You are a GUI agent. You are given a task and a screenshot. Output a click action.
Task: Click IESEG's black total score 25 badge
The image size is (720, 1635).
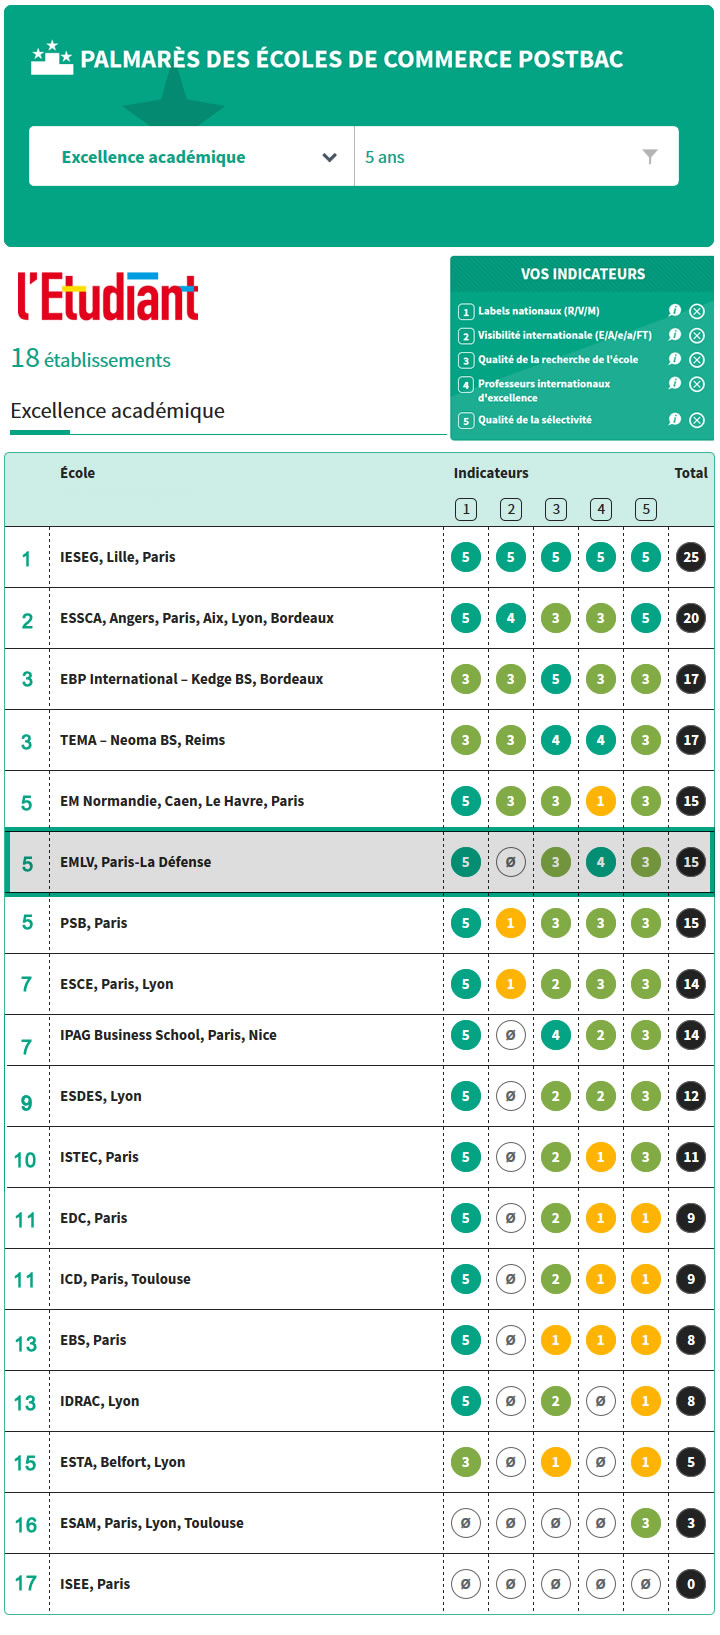tap(691, 557)
